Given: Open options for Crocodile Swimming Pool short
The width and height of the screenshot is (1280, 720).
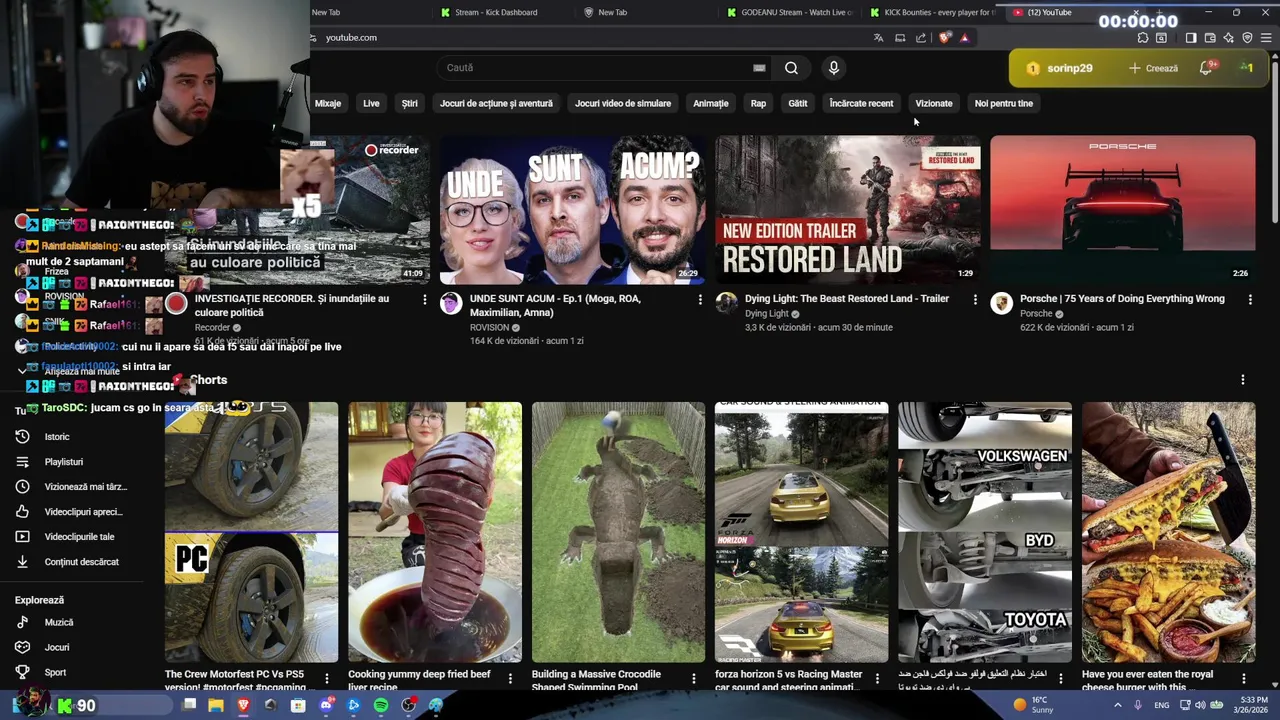Looking at the screenshot, I should coord(693,679).
